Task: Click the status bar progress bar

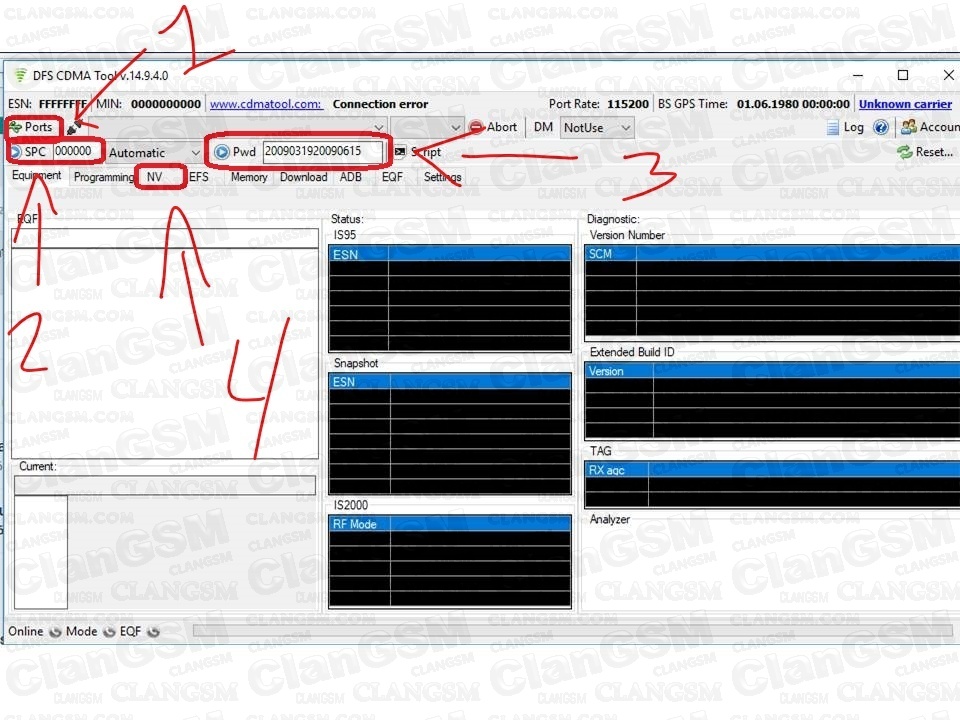Action: [x=572, y=631]
